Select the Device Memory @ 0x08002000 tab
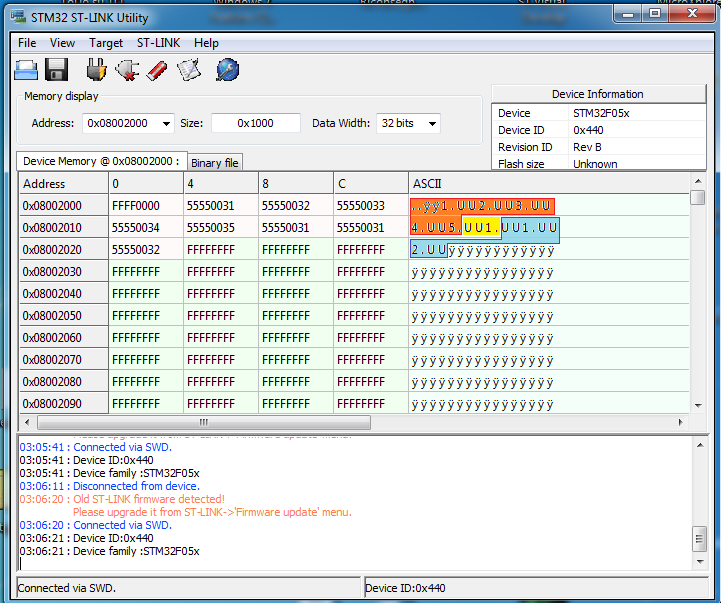The width and height of the screenshot is (721, 603). click(x=101, y=161)
